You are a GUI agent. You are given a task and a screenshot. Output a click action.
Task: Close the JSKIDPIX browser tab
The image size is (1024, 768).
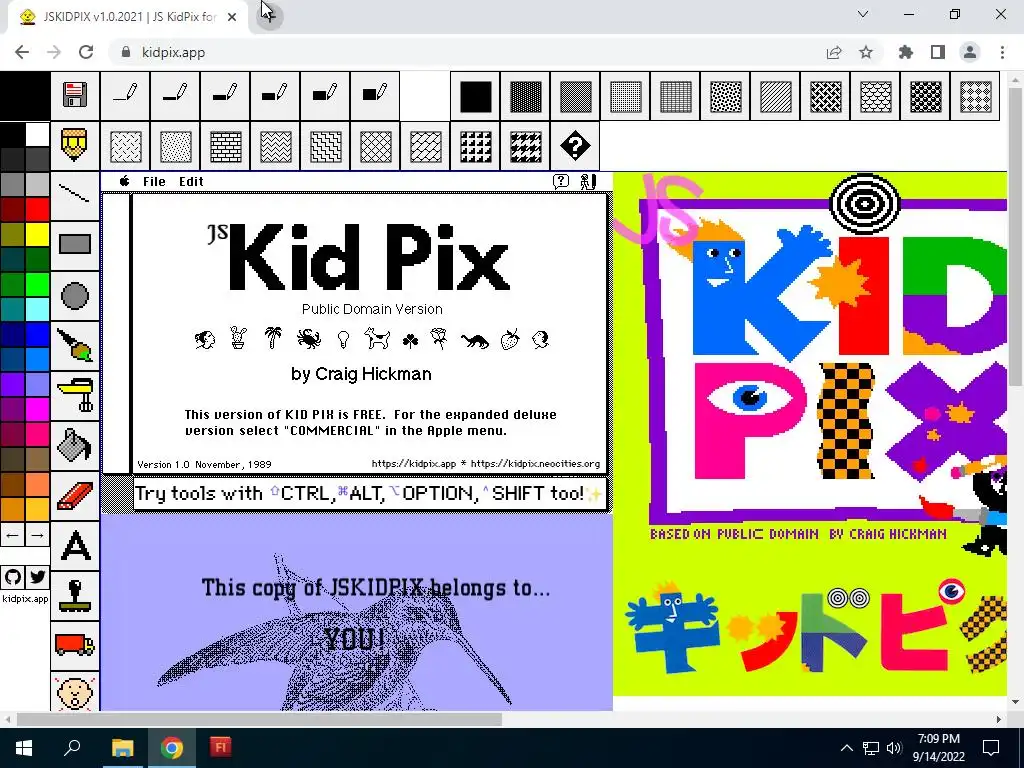pyautogui.click(x=232, y=18)
